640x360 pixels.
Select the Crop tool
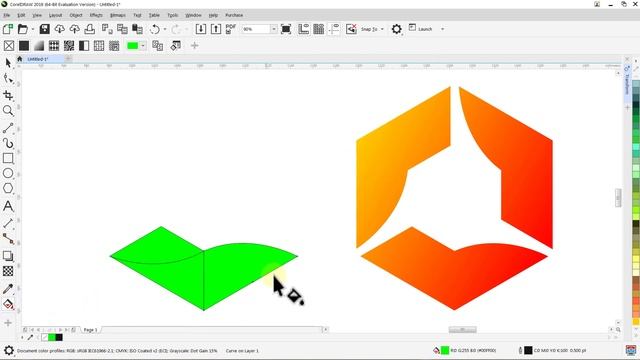[x=8, y=96]
